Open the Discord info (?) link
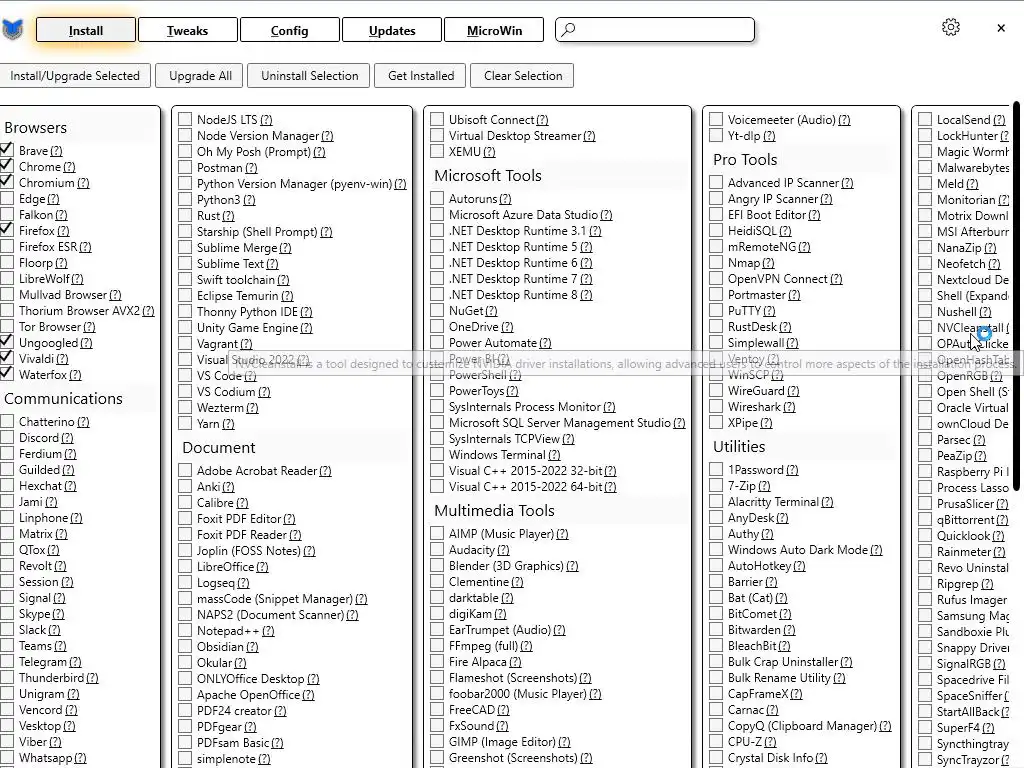1024x768 pixels. coord(67,438)
